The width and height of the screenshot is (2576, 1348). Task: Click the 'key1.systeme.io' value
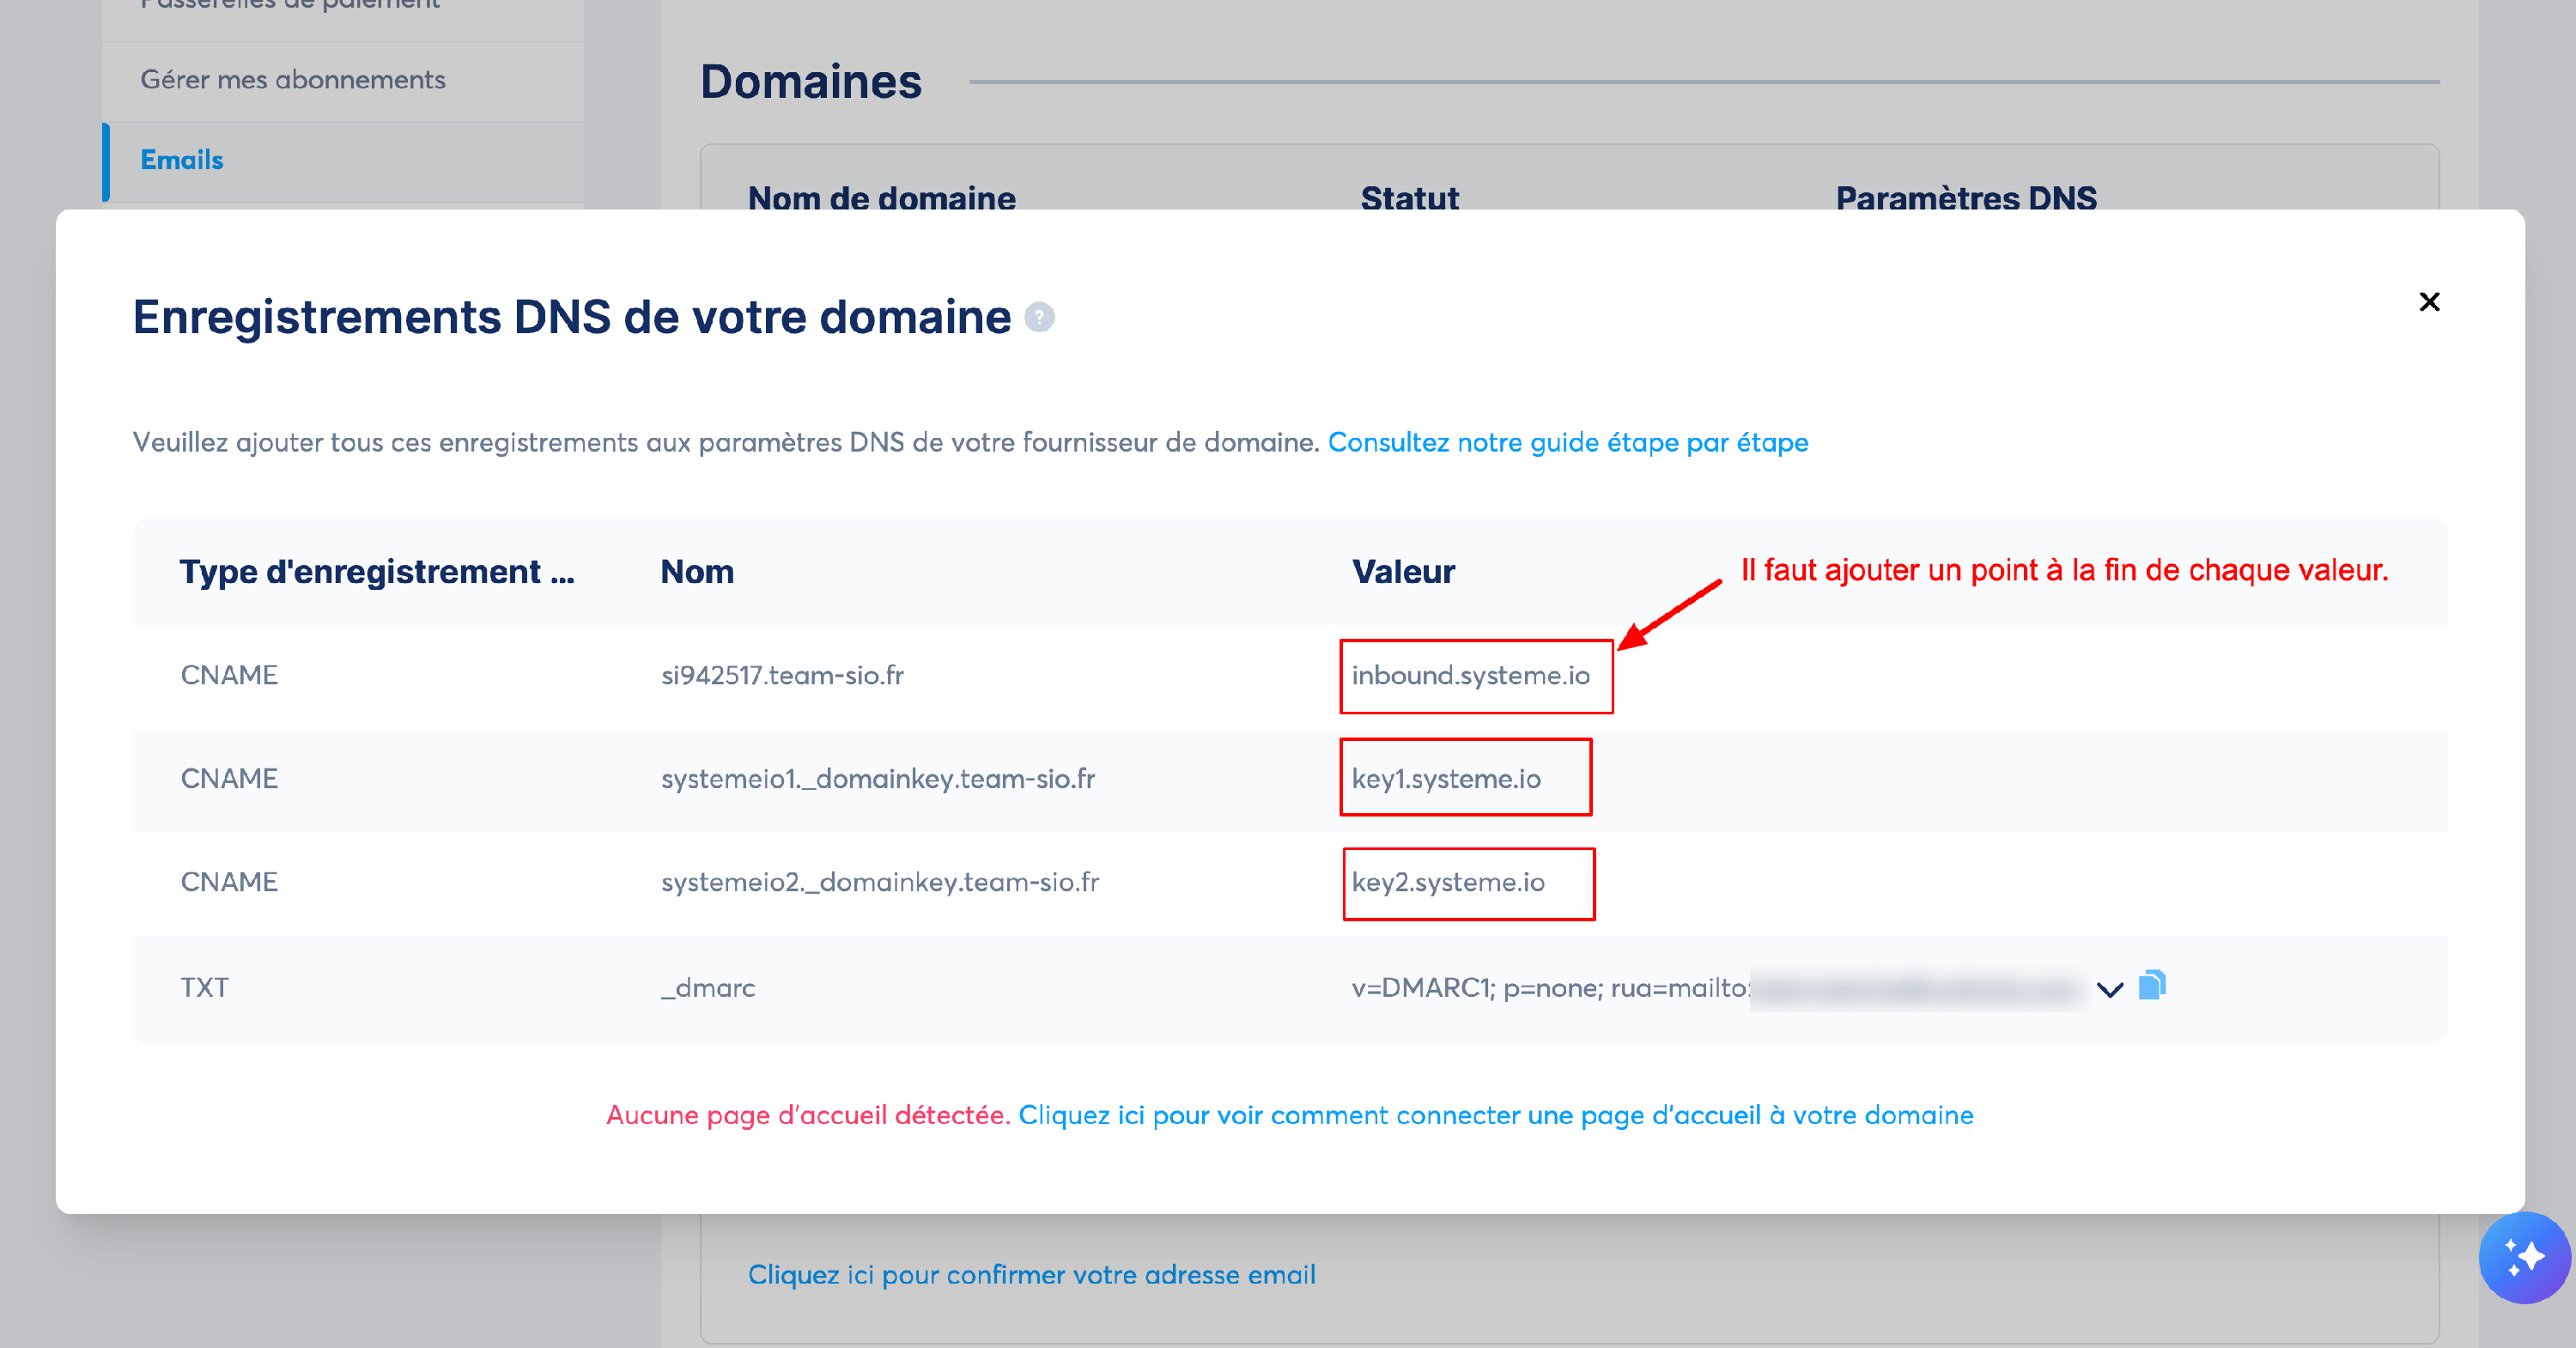pos(1447,779)
